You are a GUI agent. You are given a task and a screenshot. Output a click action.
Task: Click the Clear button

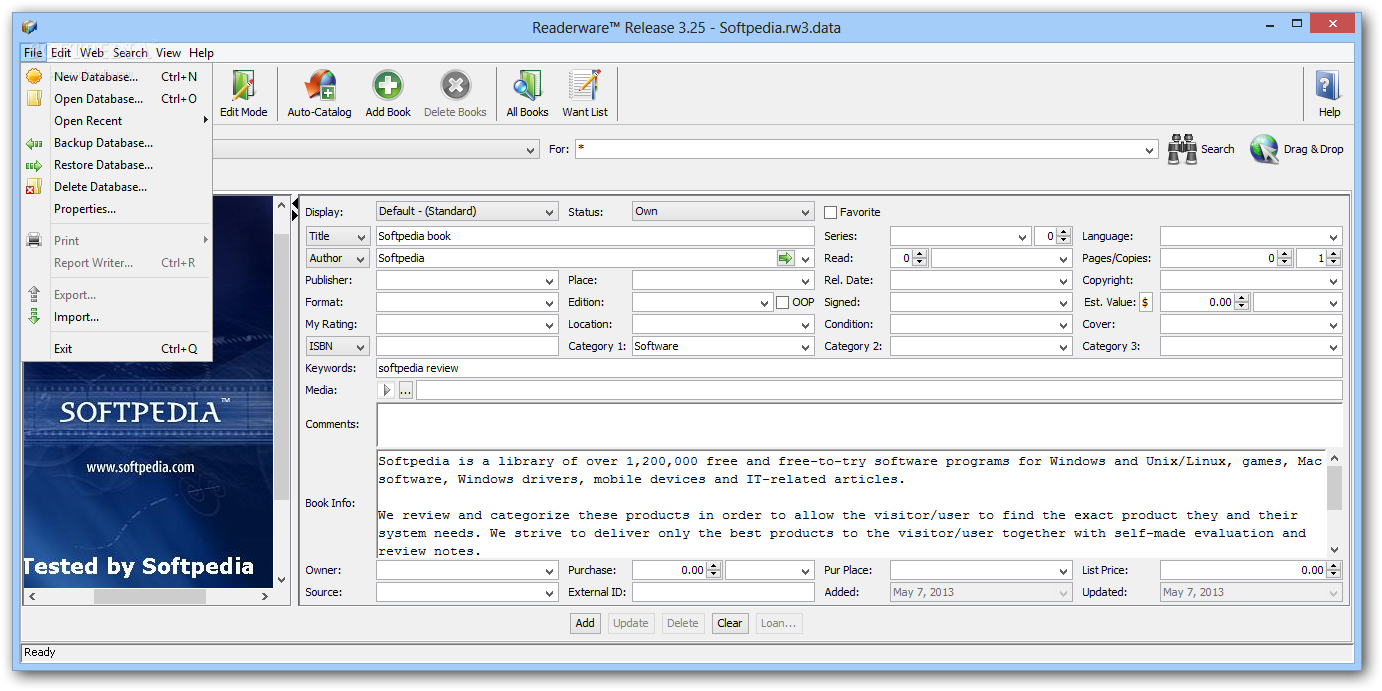tap(730, 623)
